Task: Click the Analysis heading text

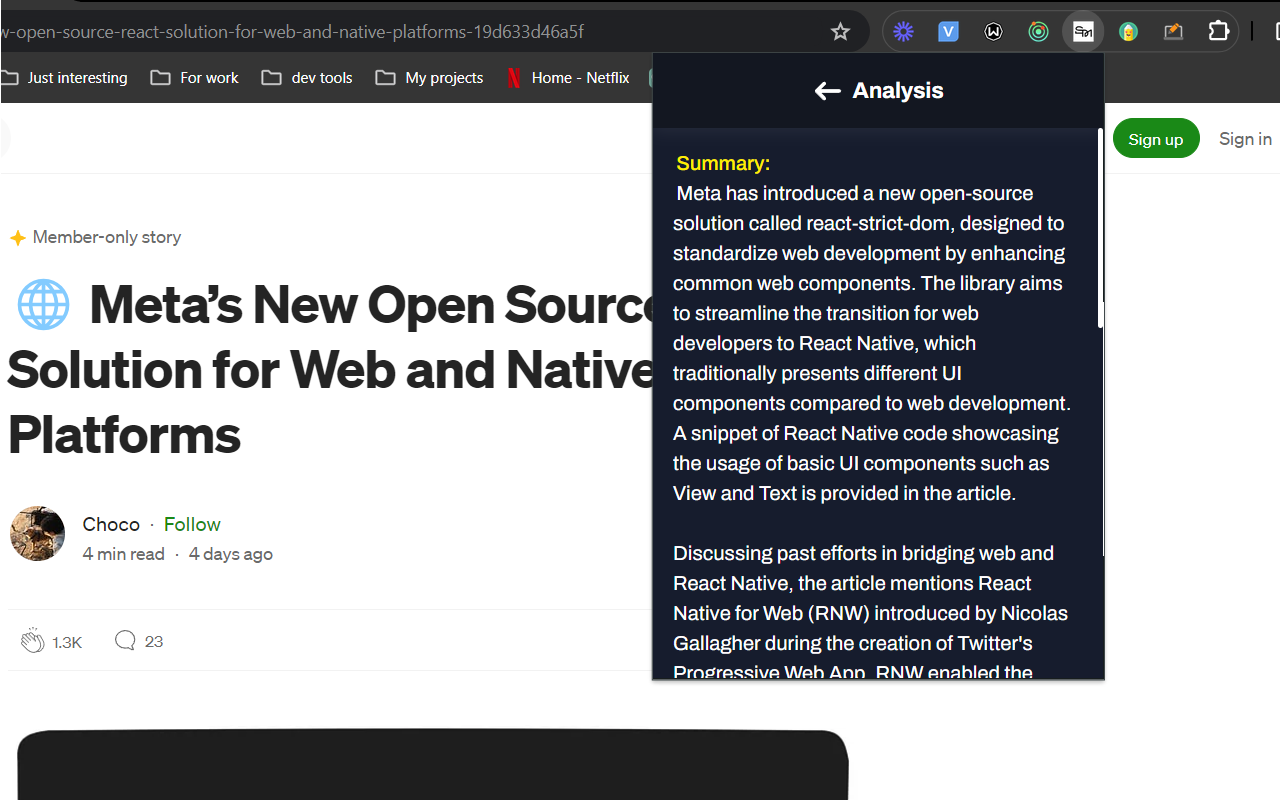Action: (898, 91)
